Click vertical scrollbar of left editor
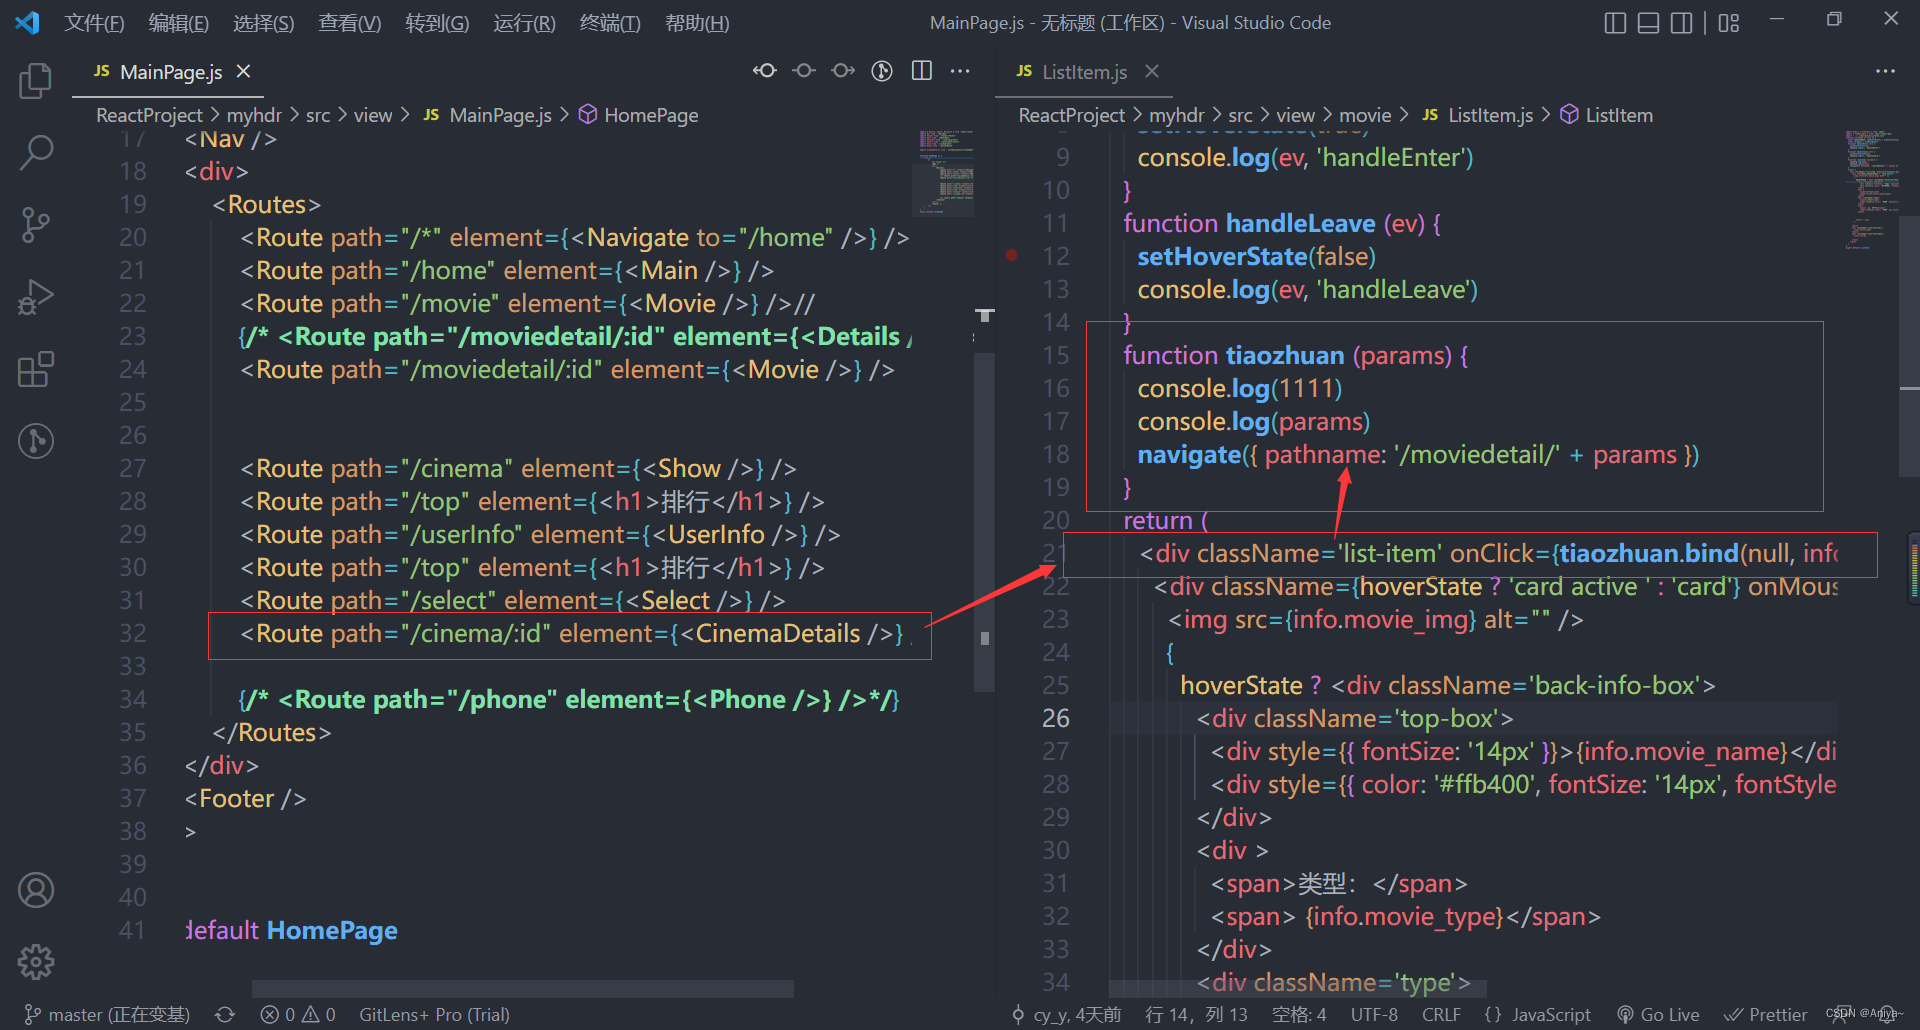This screenshot has width=1920, height=1030. 985,520
